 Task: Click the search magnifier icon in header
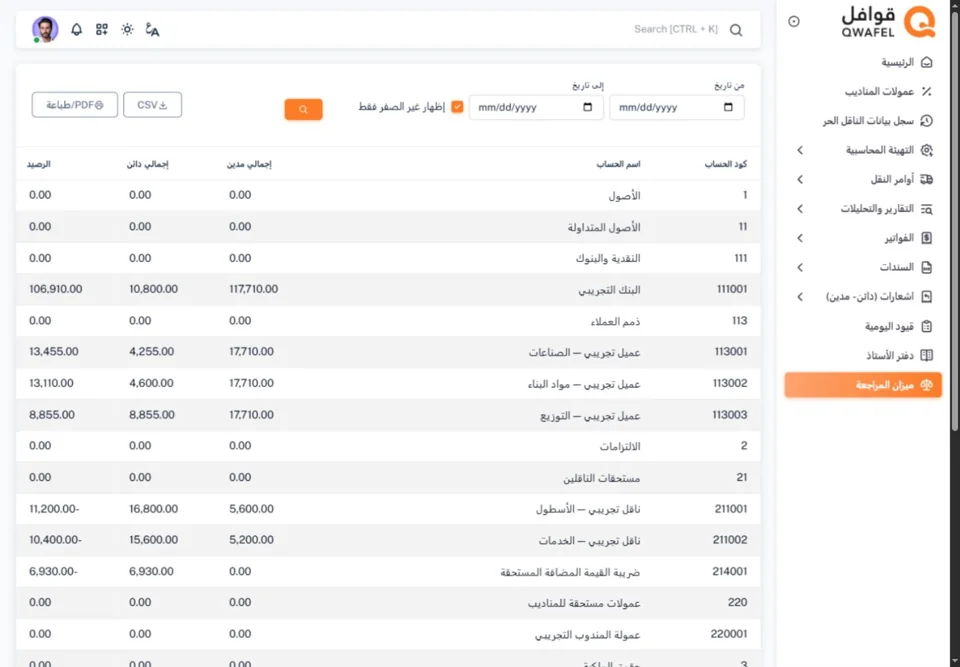point(736,30)
